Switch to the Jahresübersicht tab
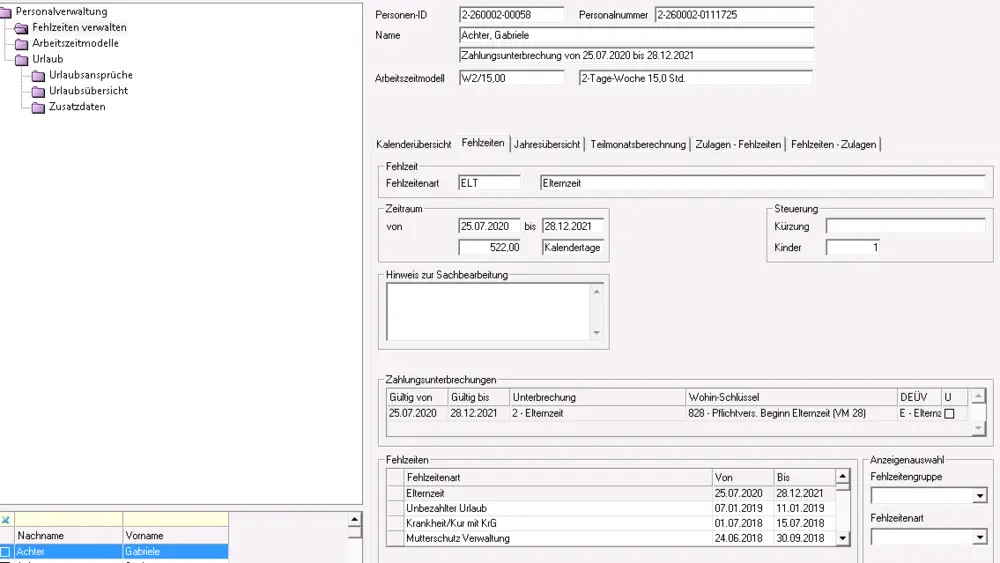 point(546,144)
